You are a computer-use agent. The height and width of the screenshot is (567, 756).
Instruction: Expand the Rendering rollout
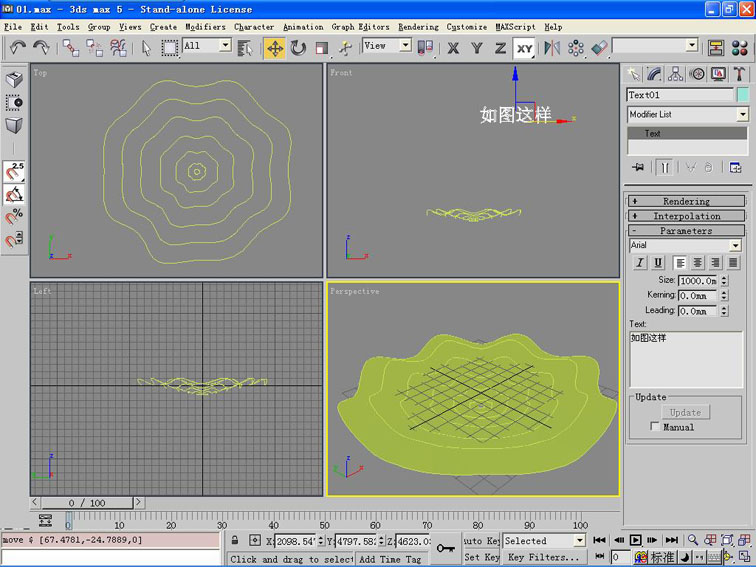click(686, 201)
